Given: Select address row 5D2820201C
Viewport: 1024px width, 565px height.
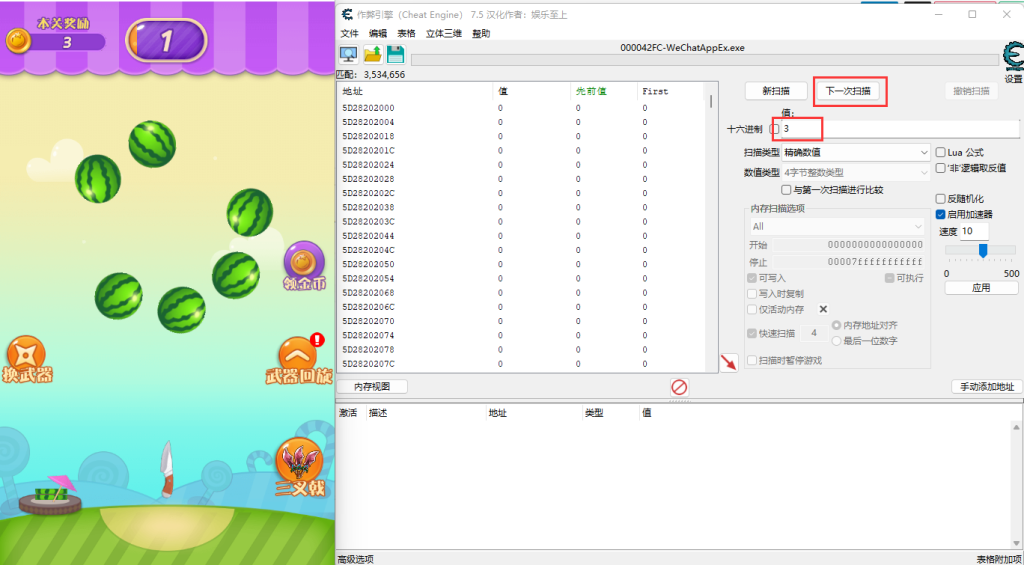Looking at the screenshot, I should tap(522, 151).
